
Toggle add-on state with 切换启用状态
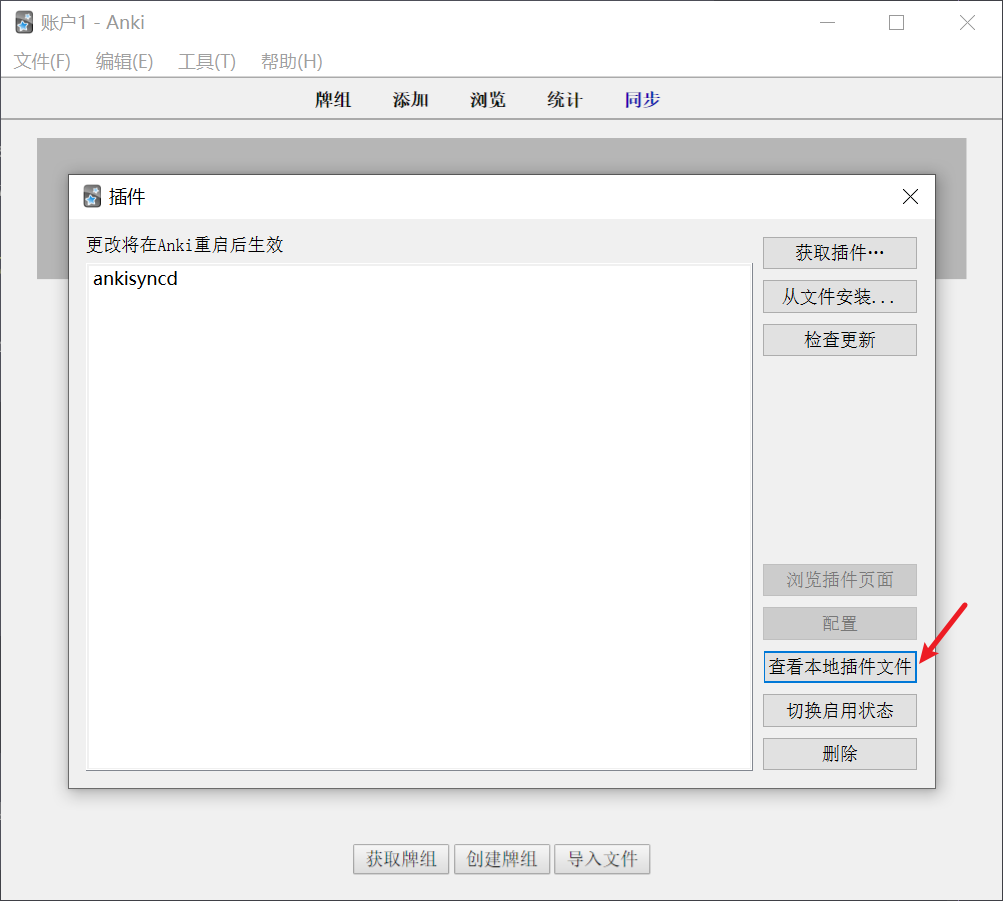839,711
